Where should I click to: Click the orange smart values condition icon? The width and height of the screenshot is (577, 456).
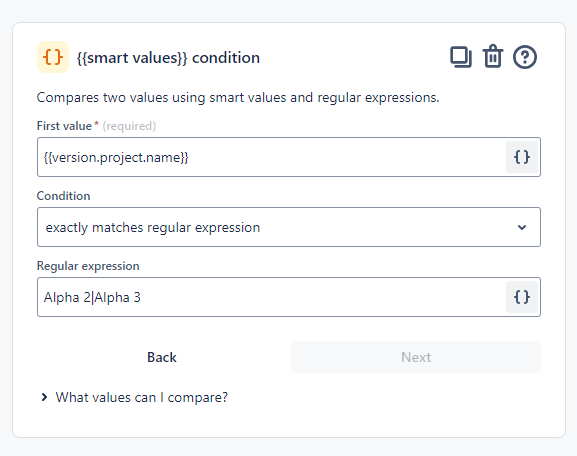pos(53,57)
